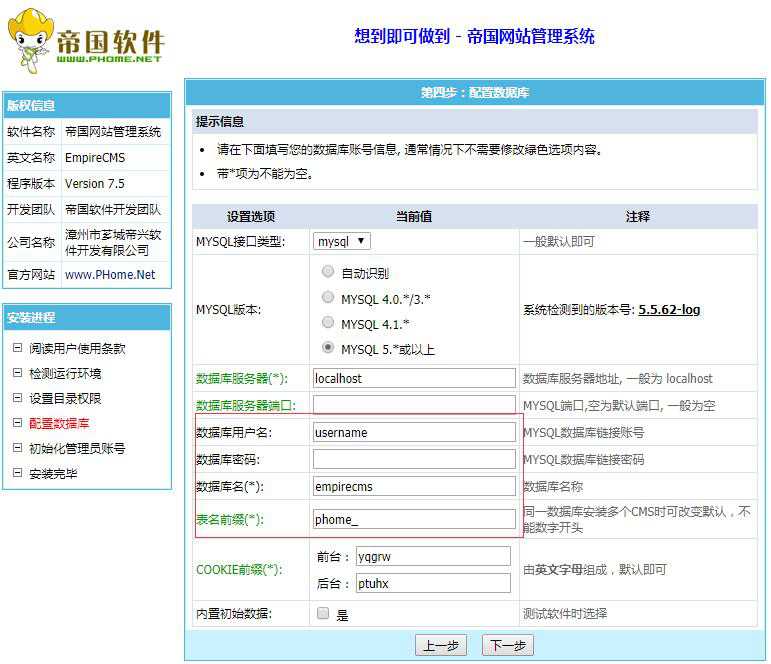This screenshot has height=664, width=771.
Task: Click the 数据库服务器 localhost field
Action: coord(414,378)
